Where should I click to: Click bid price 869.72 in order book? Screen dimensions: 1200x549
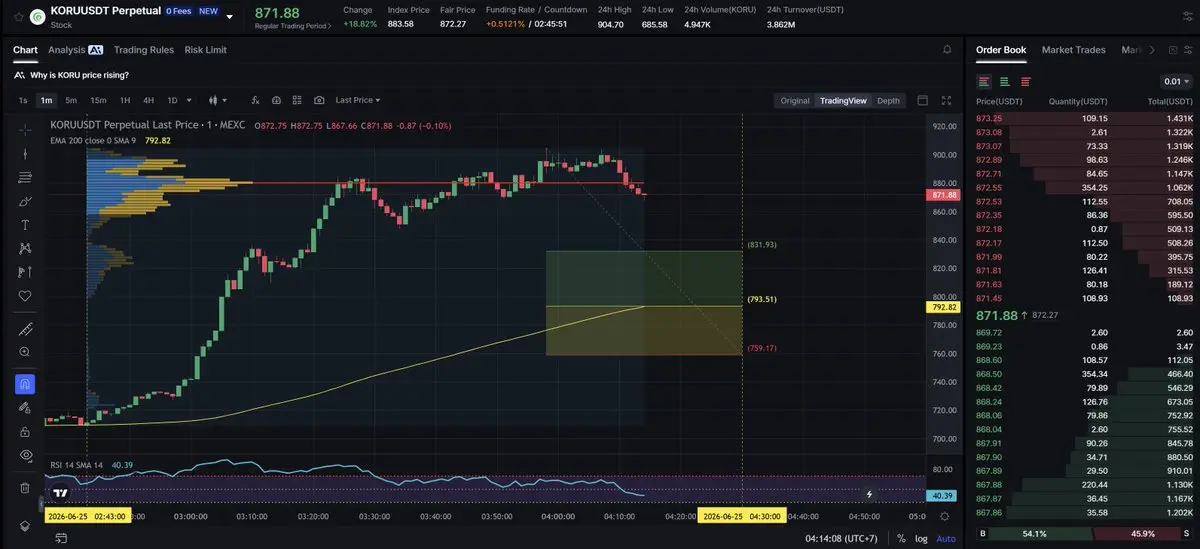pos(988,332)
